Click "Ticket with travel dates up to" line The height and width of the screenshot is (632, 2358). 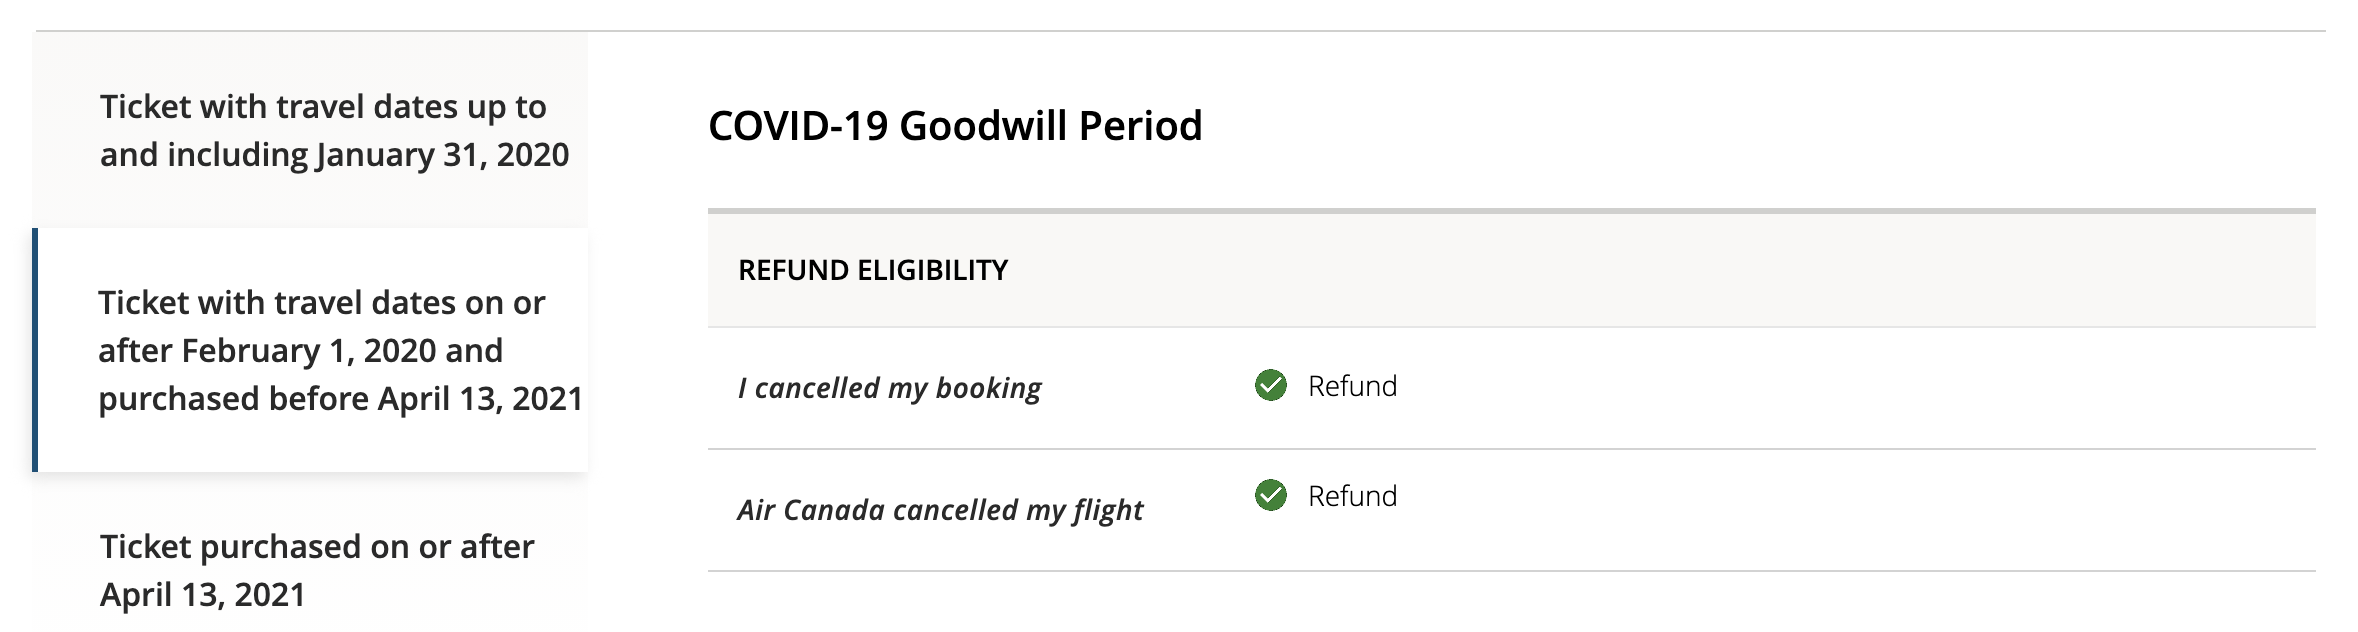click(x=323, y=107)
